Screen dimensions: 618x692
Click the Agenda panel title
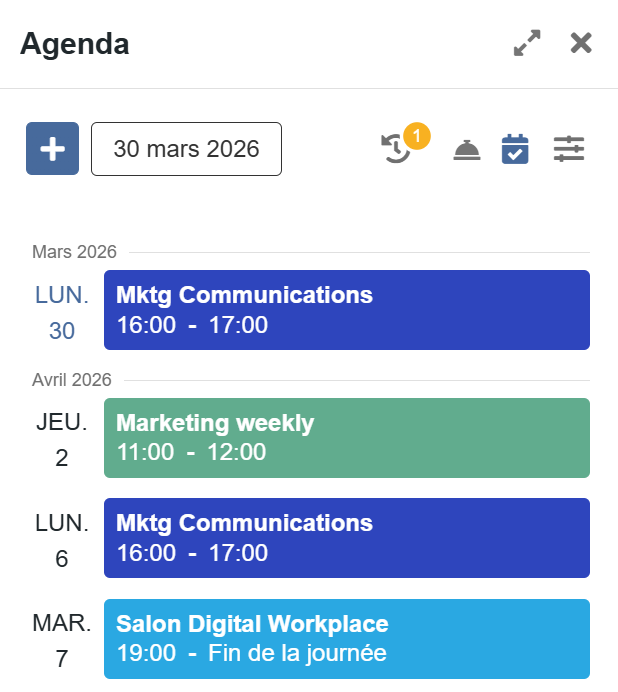click(x=75, y=44)
